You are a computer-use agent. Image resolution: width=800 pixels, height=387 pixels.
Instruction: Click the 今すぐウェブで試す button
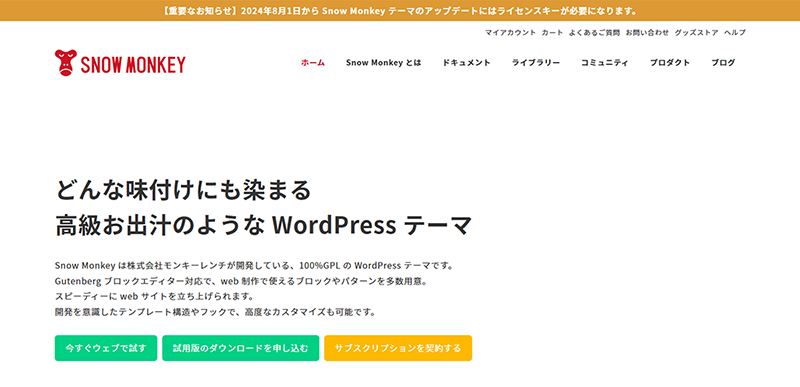pos(106,348)
